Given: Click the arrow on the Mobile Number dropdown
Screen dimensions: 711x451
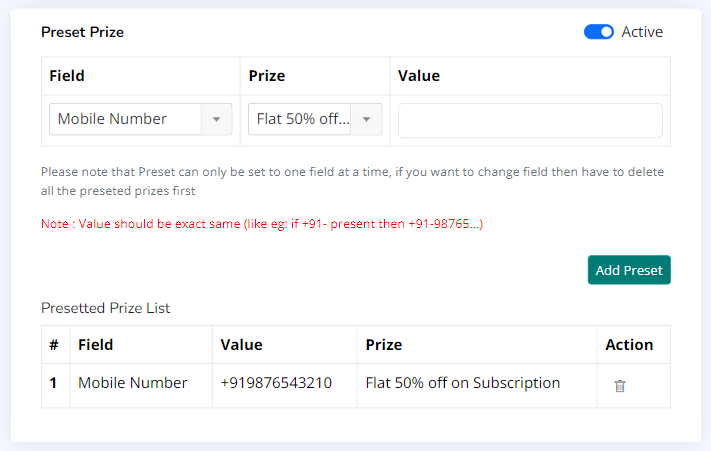Looking at the screenshot, I should pyautogui.click(x=216, y=119).
